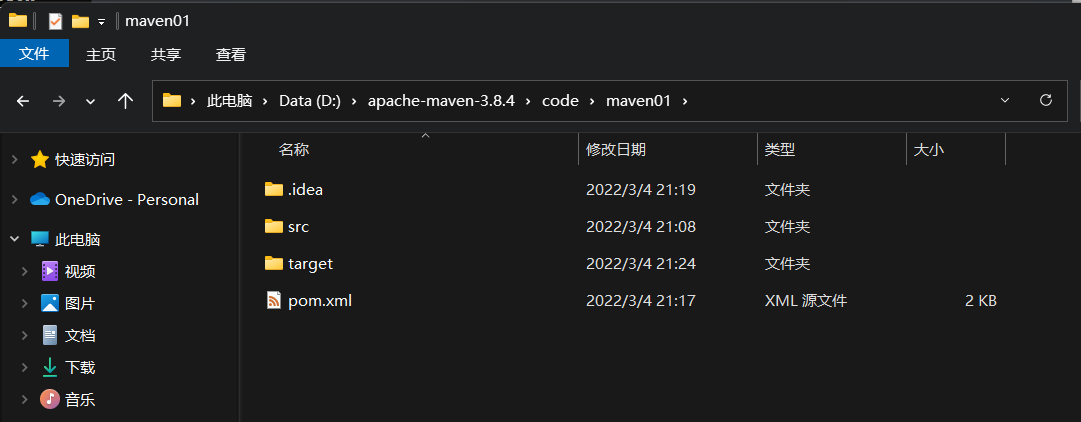The height and width of the screenshot is (422, 1081).
Task: Click the Up one level arrow
Action: [x=125, y=101]
